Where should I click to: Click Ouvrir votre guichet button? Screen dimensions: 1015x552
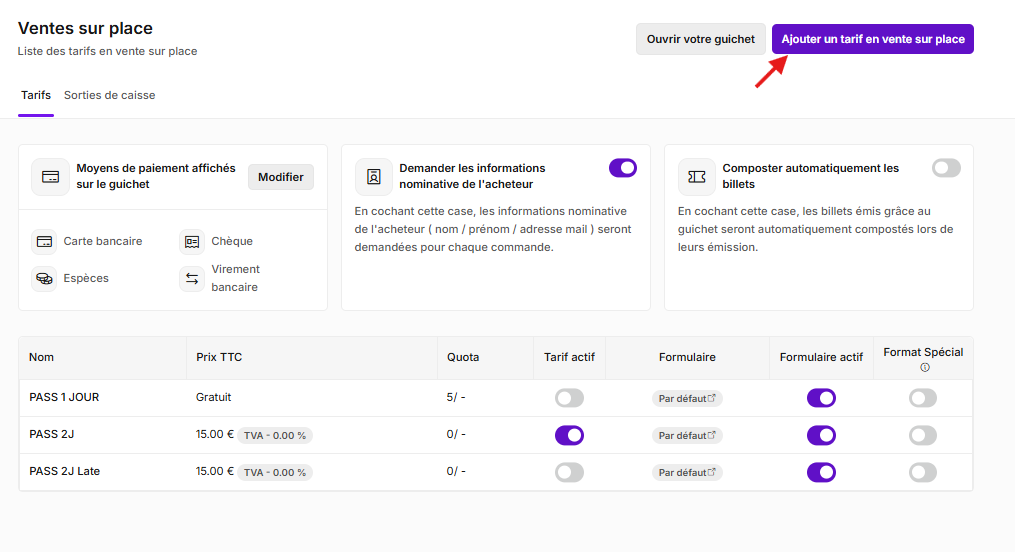(x=700, y=39)
